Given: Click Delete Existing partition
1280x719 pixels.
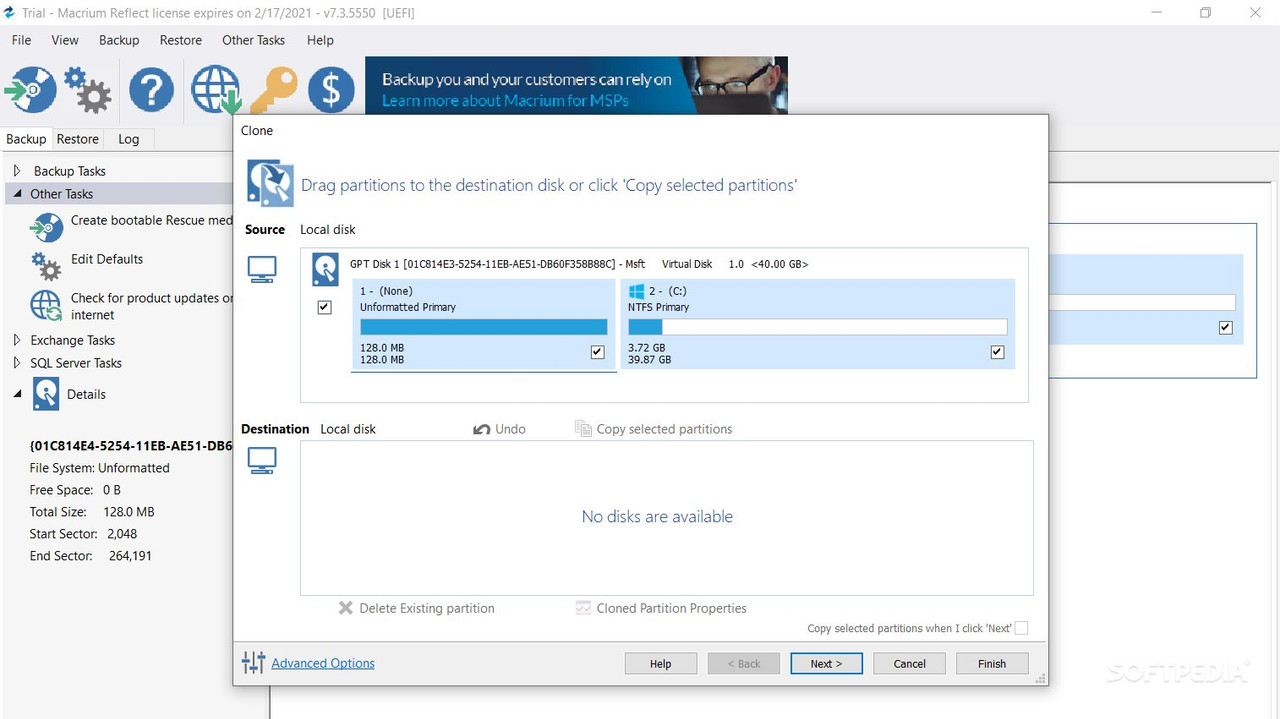Looking at the screenshot, I should [416, 608].
